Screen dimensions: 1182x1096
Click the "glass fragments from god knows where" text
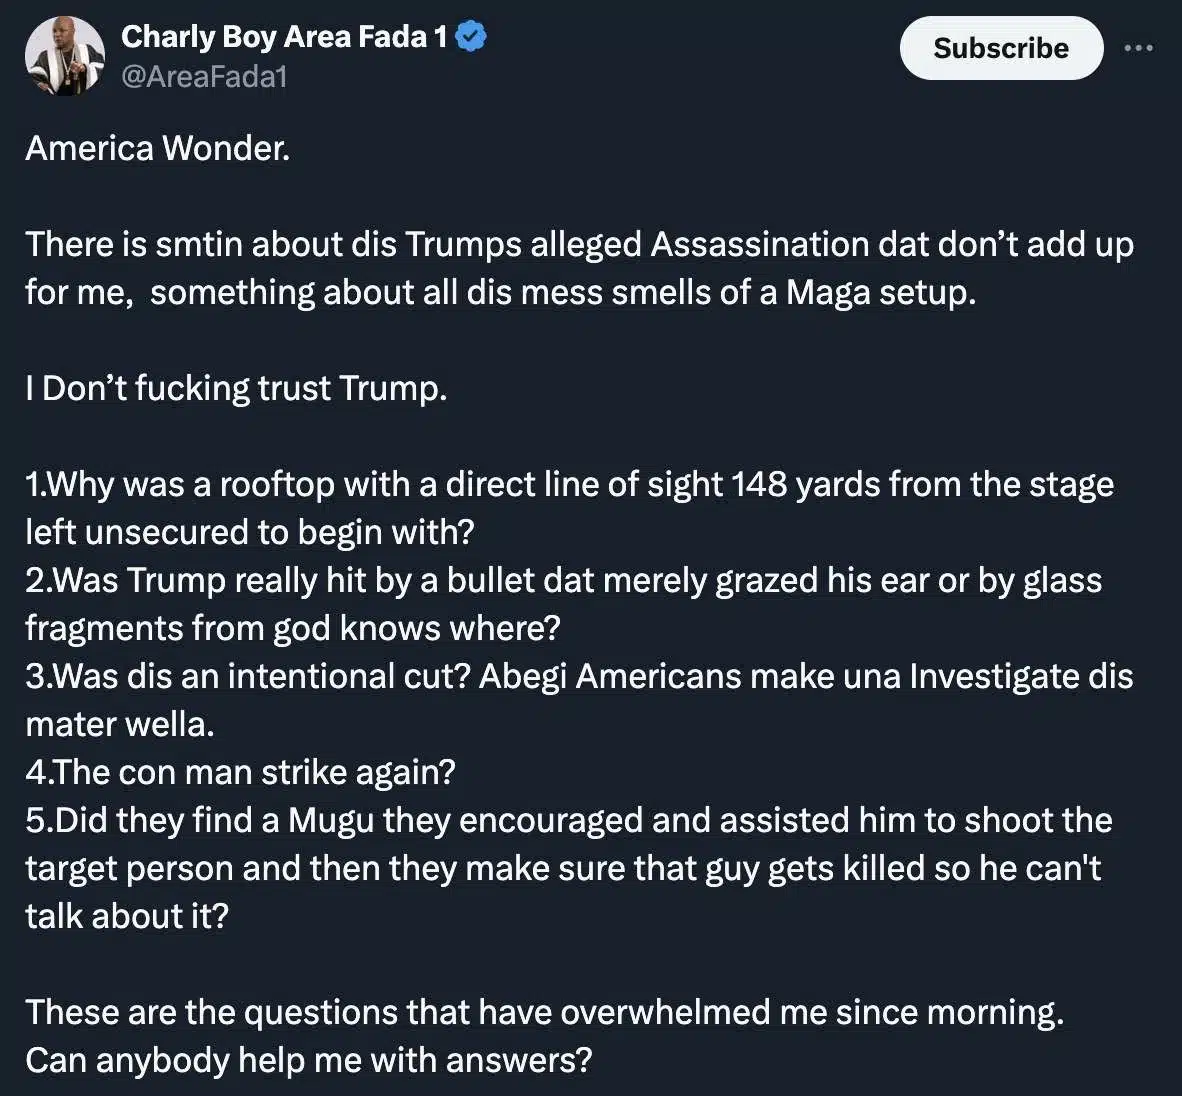coord(292,628)
